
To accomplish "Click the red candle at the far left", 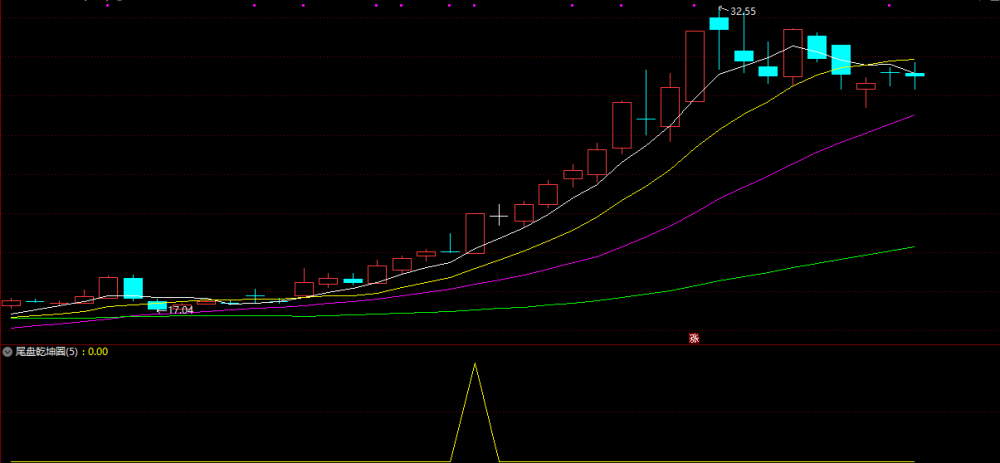I will click(11, 303).
